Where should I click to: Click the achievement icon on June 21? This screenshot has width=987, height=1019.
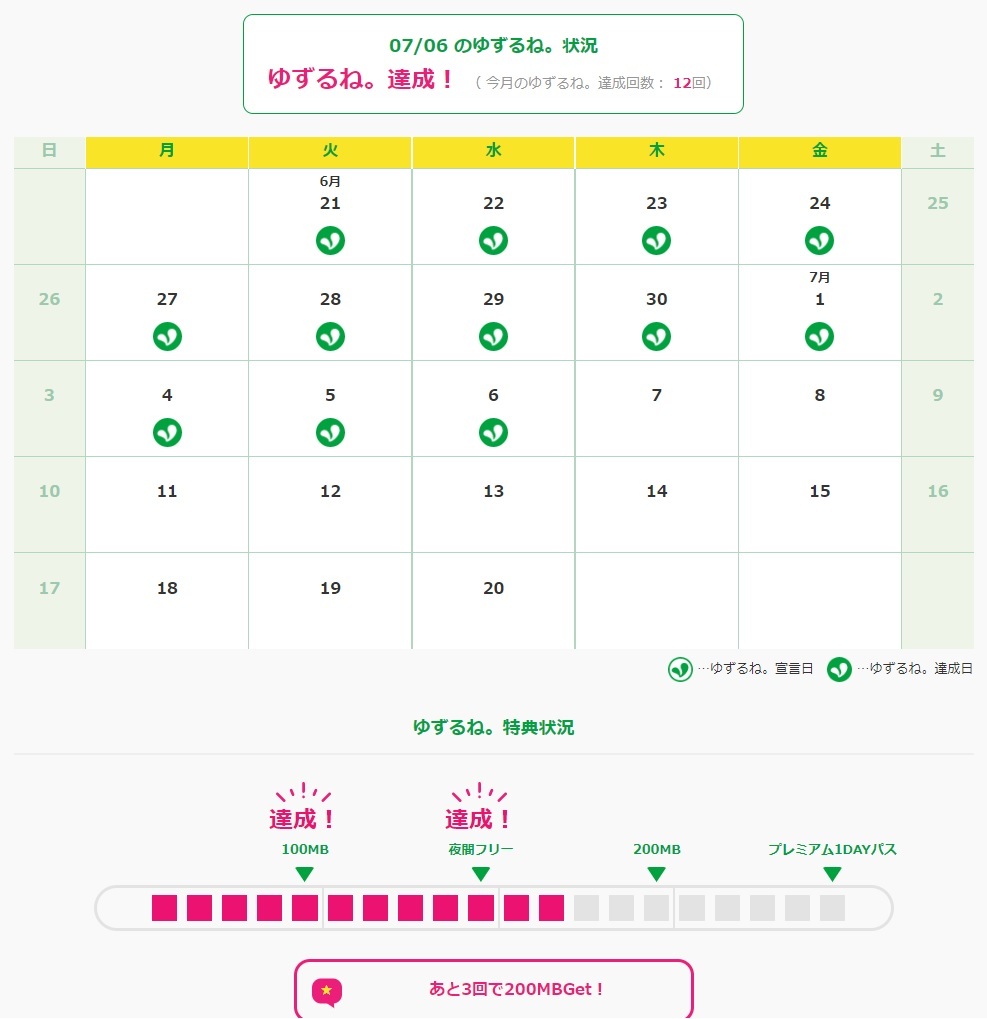pyautogui.click(x=330, y=240)
